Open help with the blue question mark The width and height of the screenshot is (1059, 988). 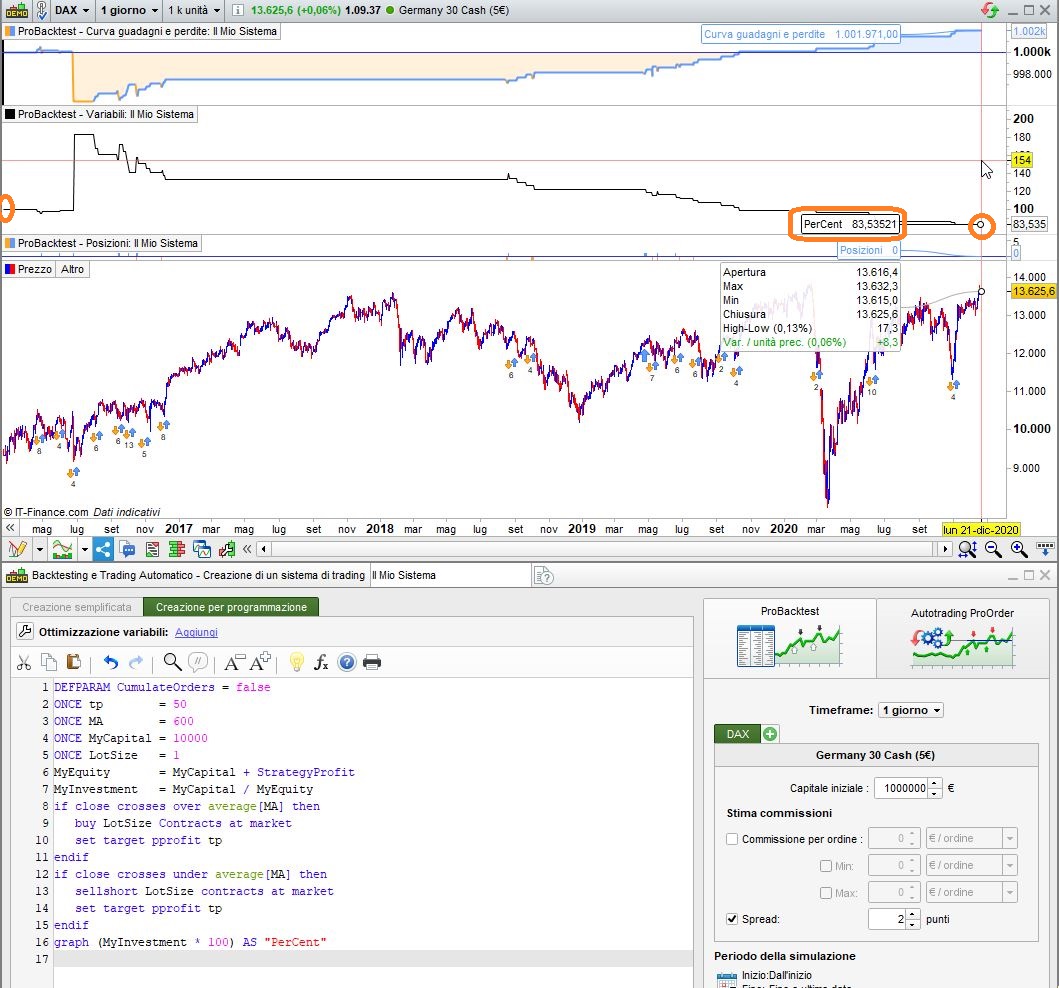pos(346,662)
